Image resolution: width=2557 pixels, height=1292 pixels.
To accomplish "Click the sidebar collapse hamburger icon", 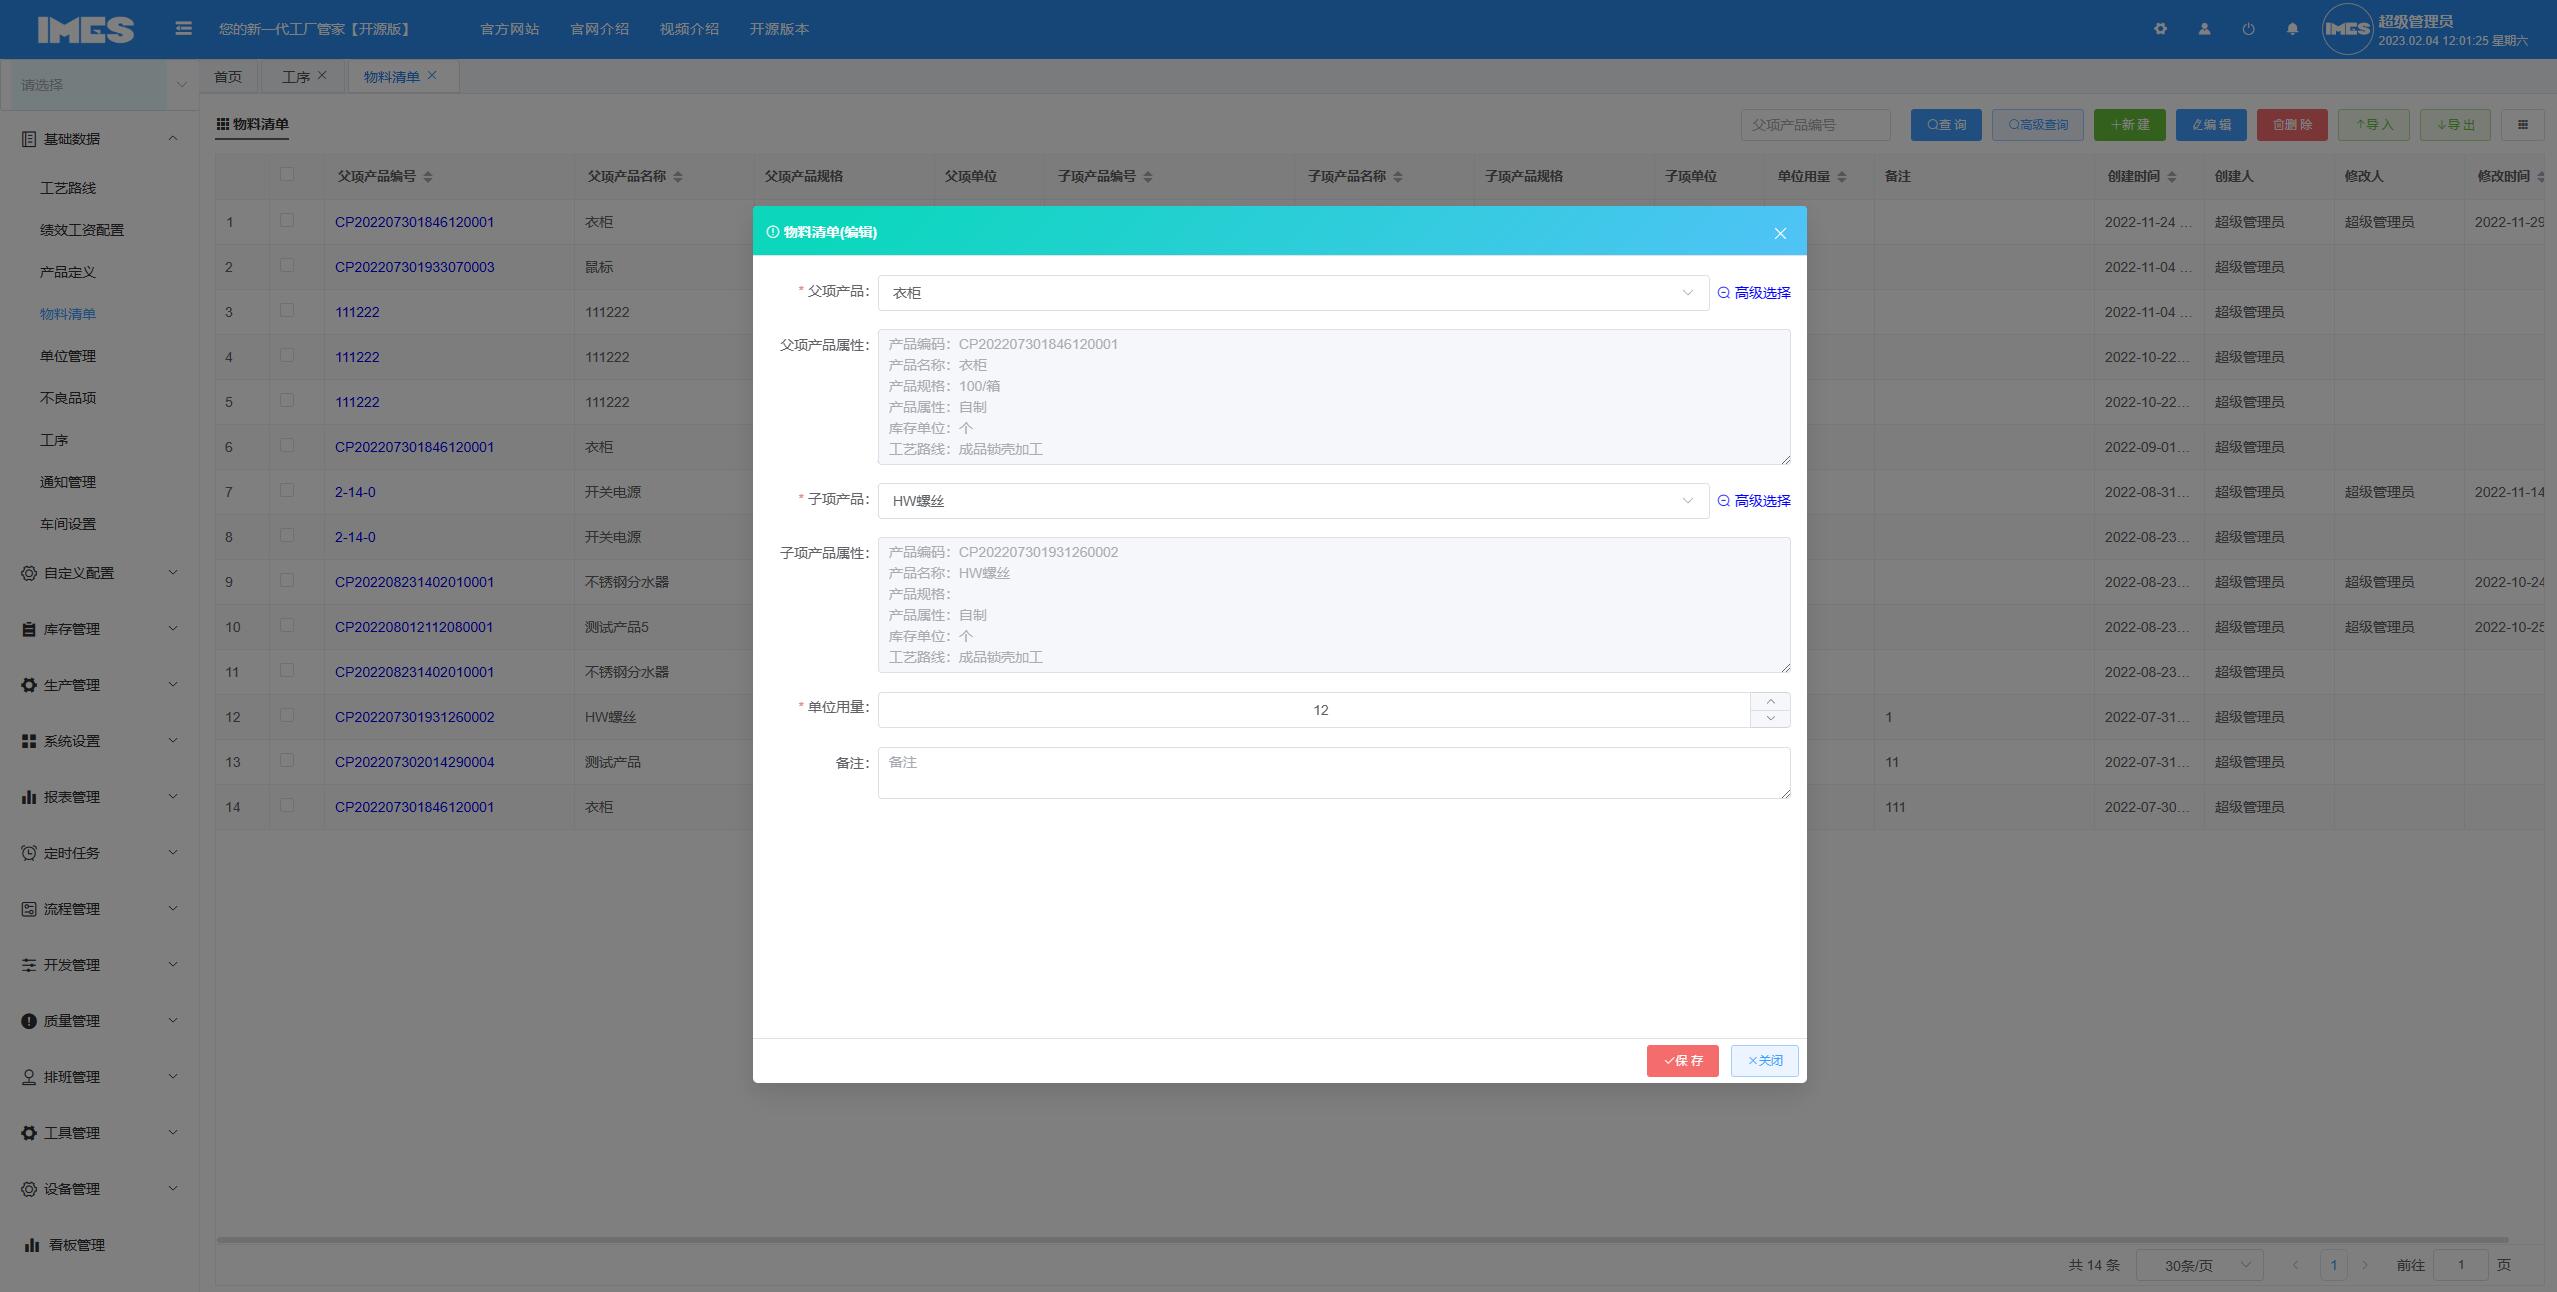I will [x=183, y=28].
